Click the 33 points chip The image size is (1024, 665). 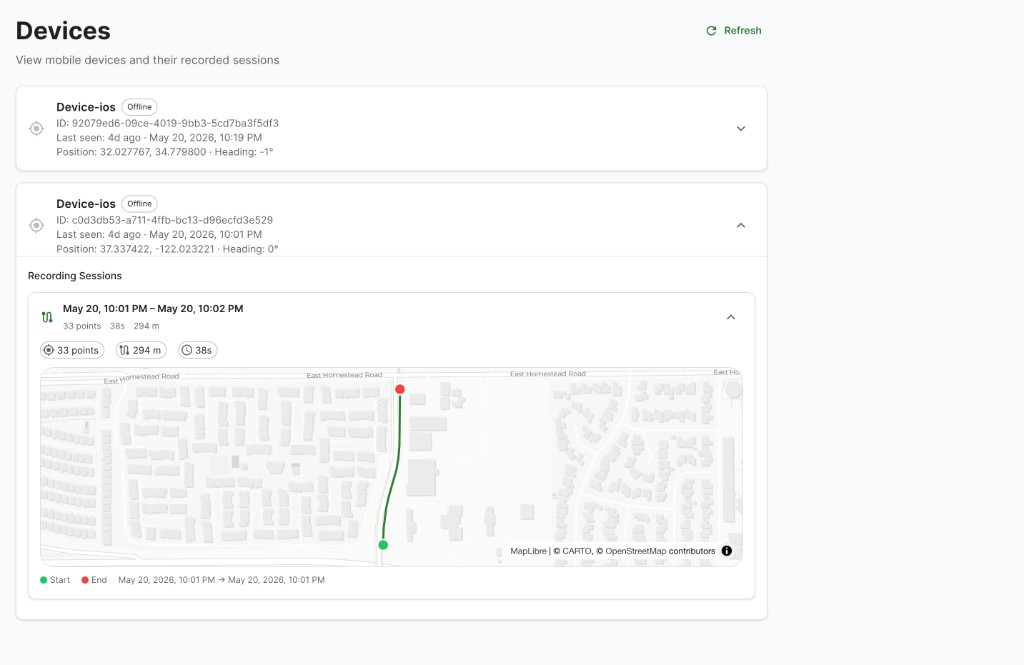pyautogui.click(x=72, y=350)
